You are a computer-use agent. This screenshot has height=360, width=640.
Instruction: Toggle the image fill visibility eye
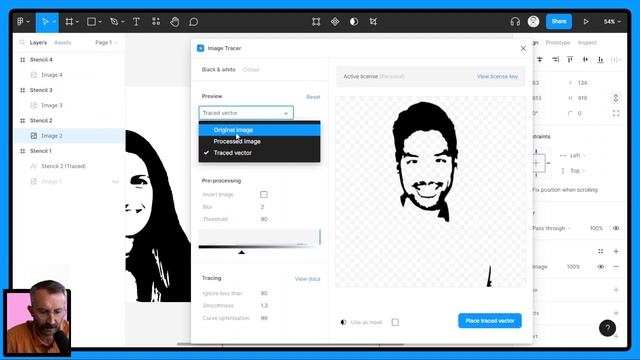coord(600,267)
